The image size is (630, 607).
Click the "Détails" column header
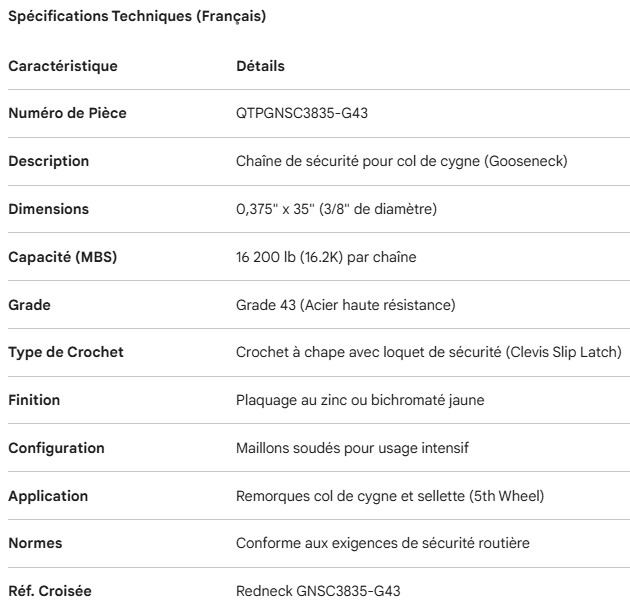tap(260, 66)
